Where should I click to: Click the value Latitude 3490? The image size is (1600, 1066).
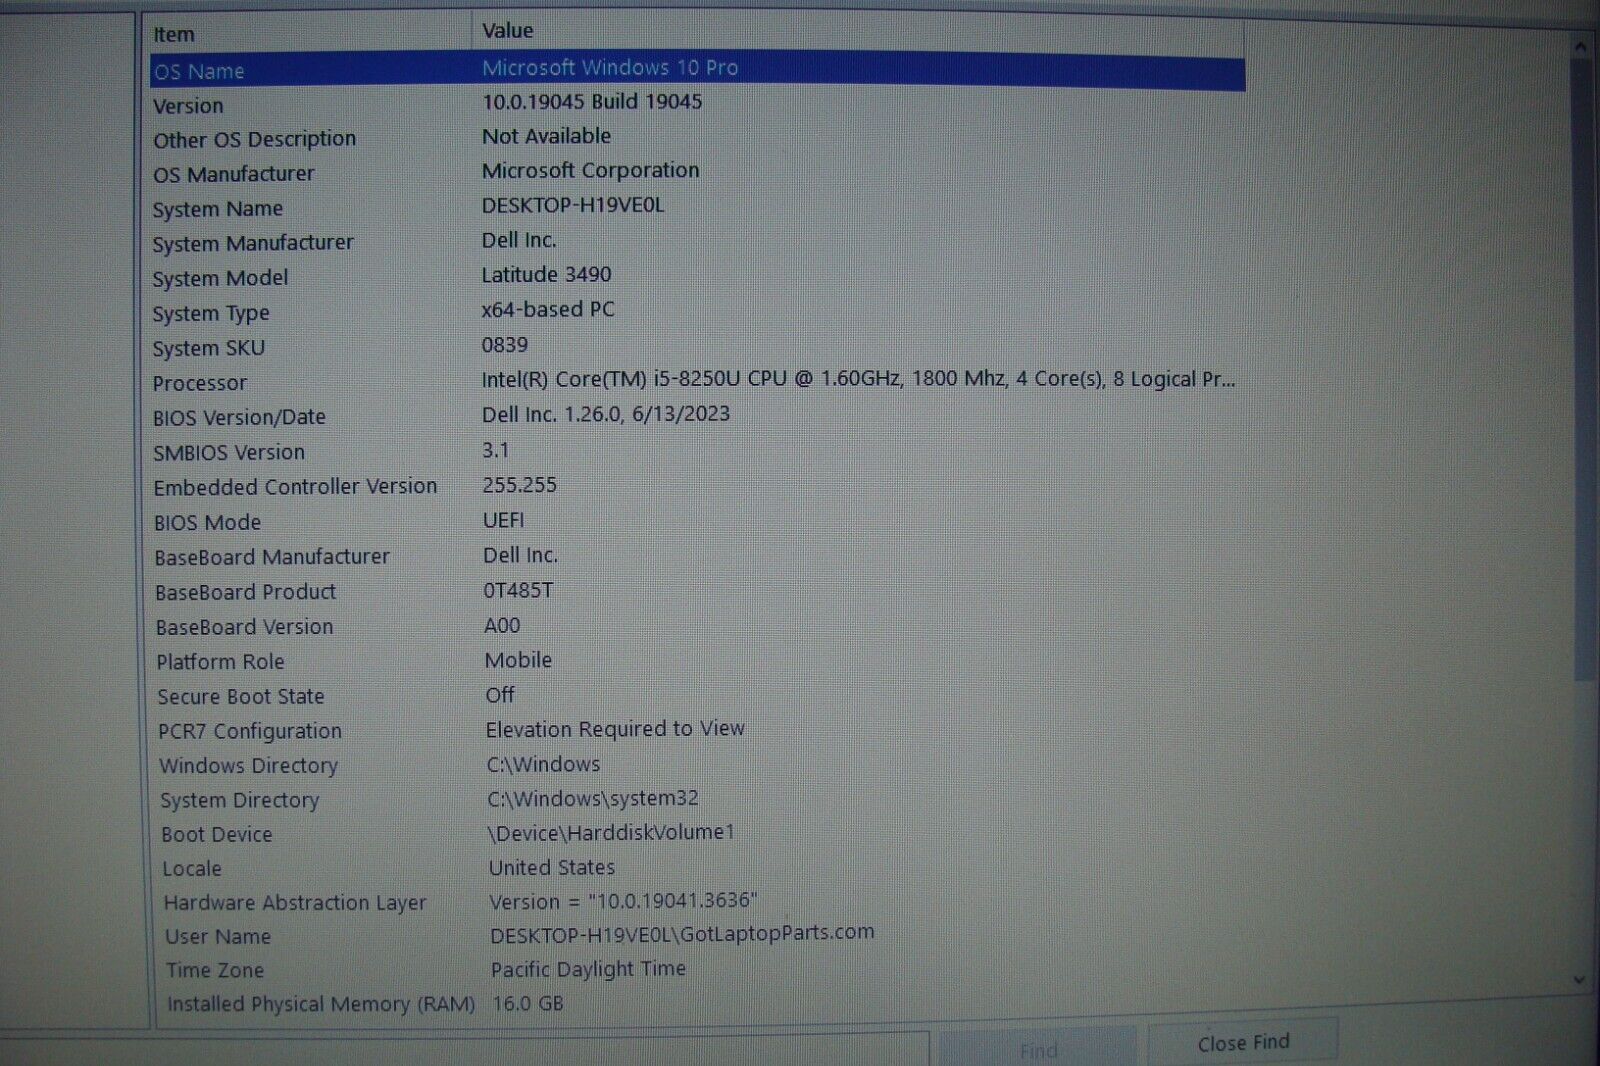[546, 275]
